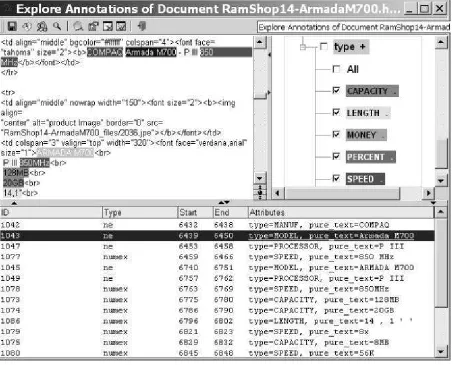
Task: Select annotation row with ID 1049
Action: coord(217,278)
